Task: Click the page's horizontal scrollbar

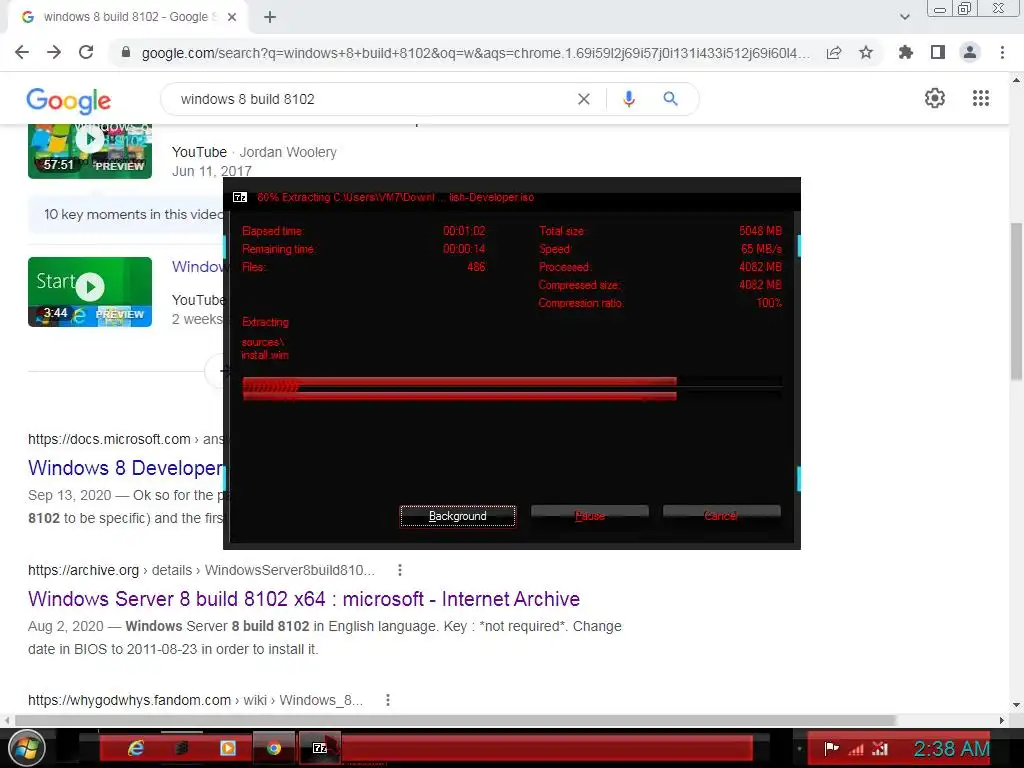Action: tap(455, 720)
